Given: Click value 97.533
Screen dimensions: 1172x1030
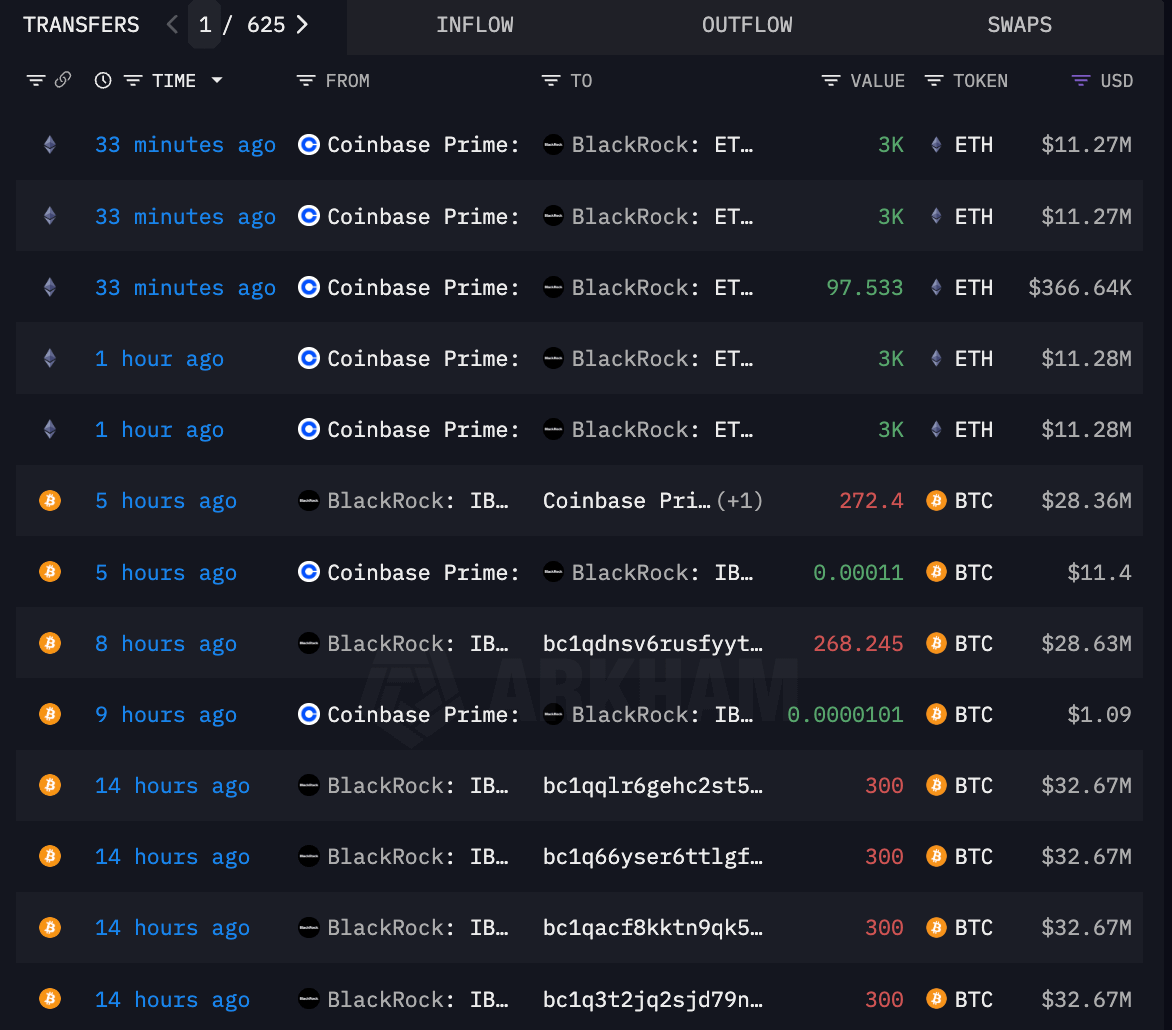Looking at the screenshot, I should [865, 287].
